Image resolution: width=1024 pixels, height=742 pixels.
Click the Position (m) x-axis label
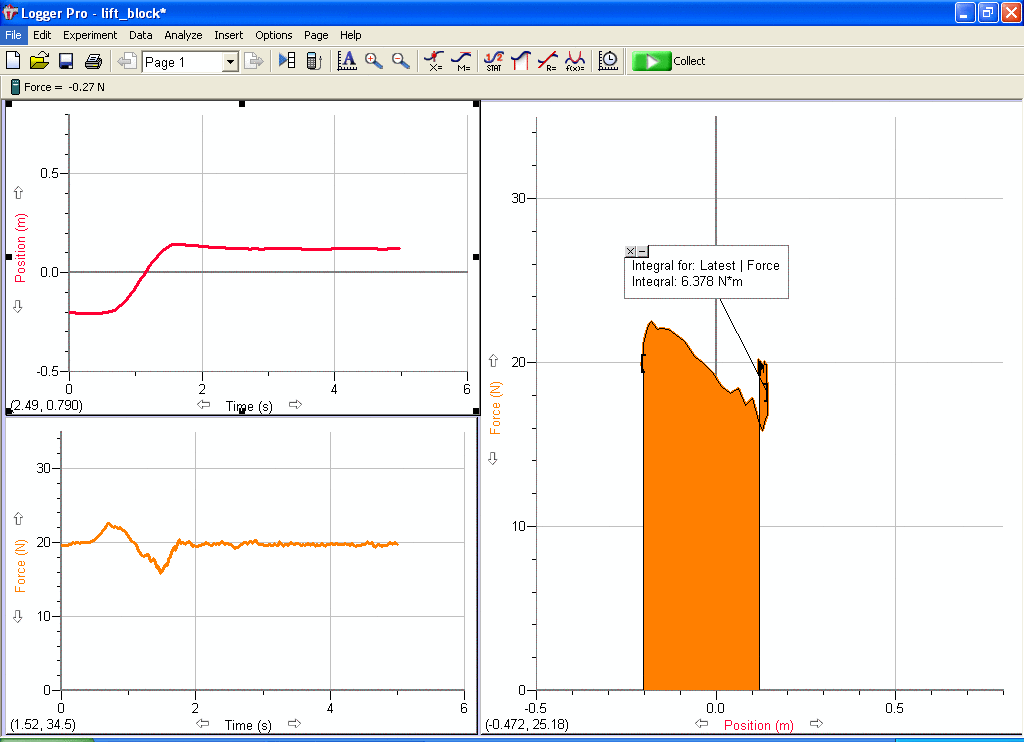click(x=758, y=725)
